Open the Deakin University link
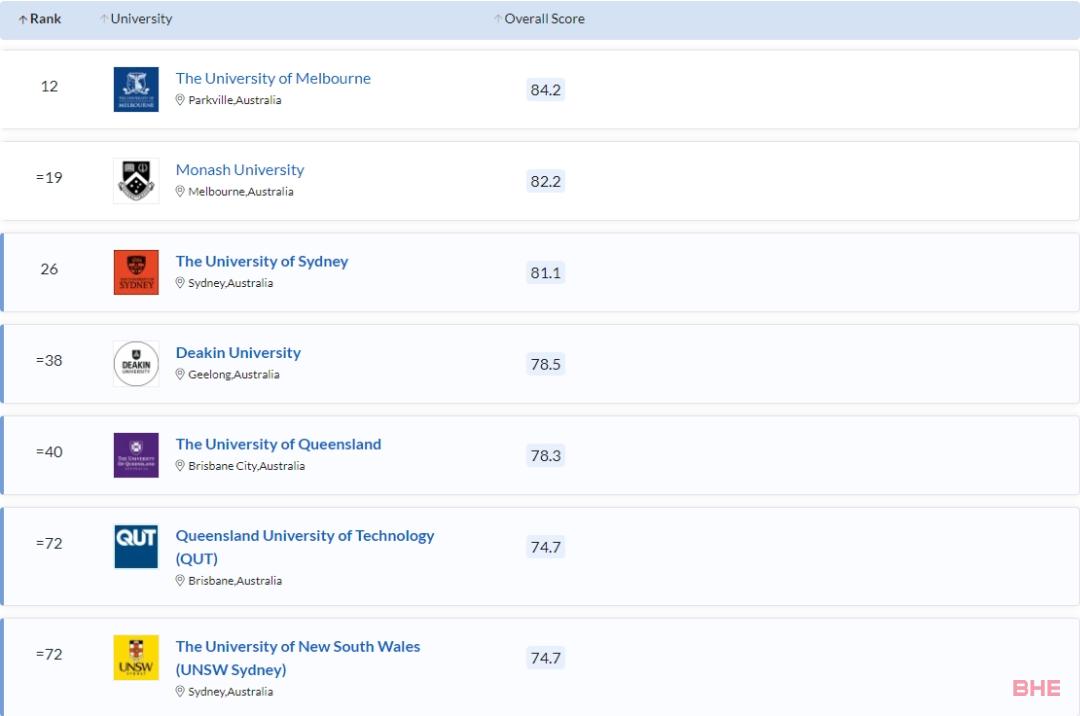This screenshot has height=716, width=1080. tap(238, 353)
